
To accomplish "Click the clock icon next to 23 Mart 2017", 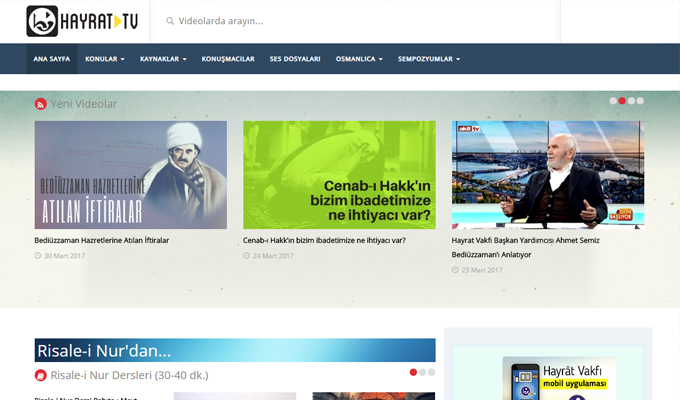I will coord(455,270).
